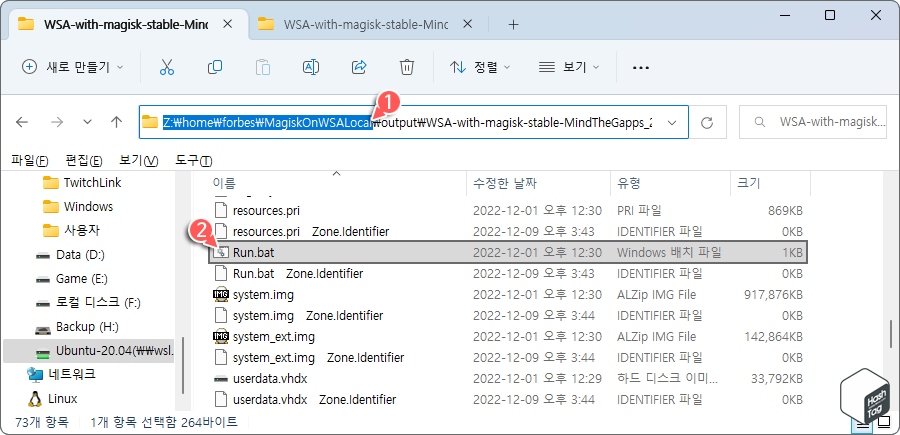Select resources.pri Zone.Identifier file row

coord(508,232)
